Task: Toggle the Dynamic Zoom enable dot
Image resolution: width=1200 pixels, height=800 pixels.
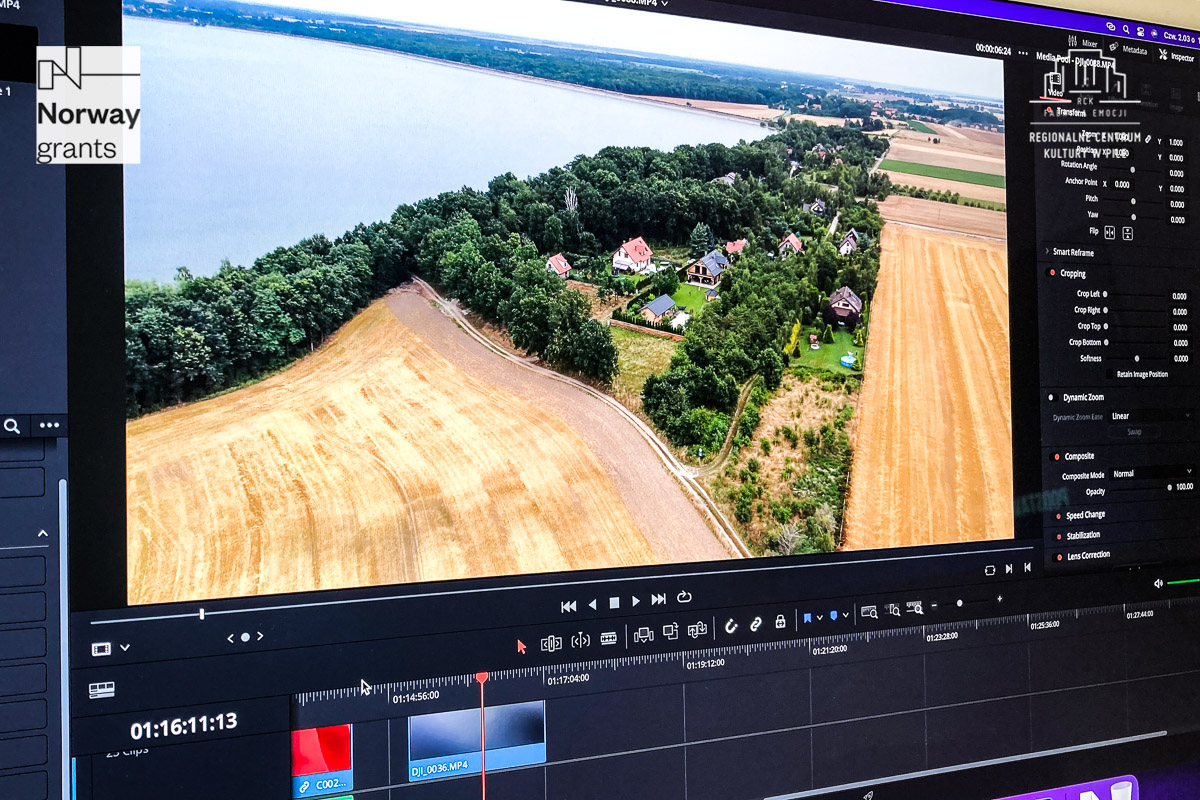Action: coord(1051,397)
